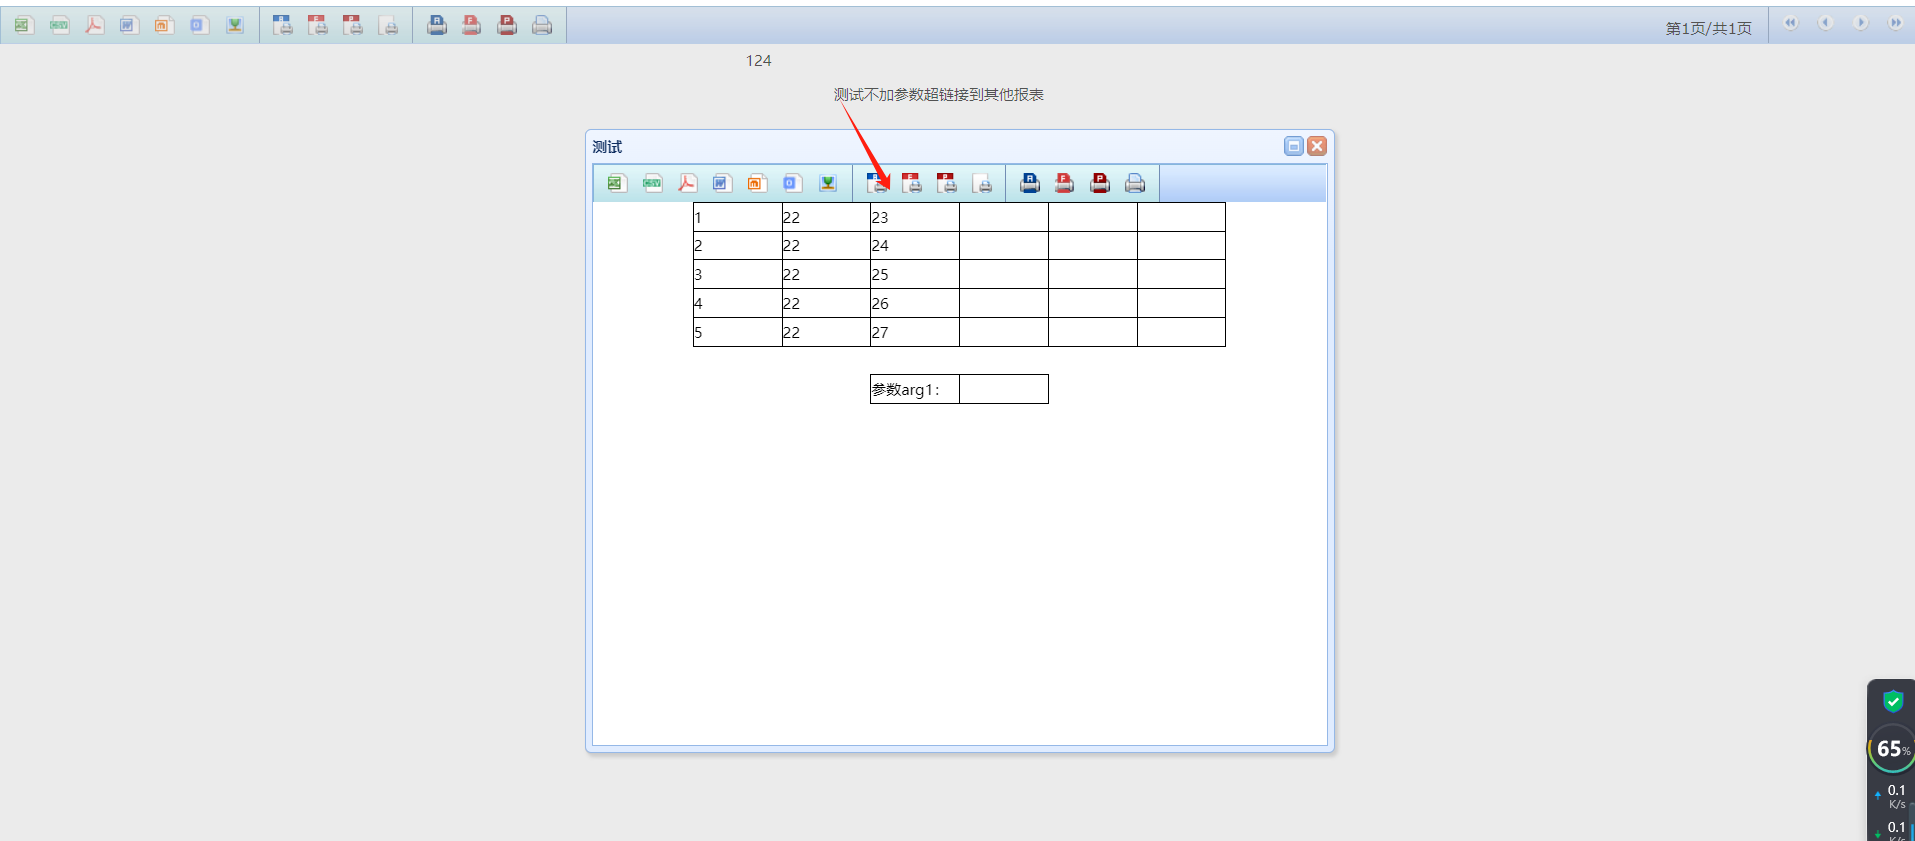Open blue 'A' print preview in main toolbar
The width and height of the screenshot is (1915, 841).
click(x=283, y=25)
